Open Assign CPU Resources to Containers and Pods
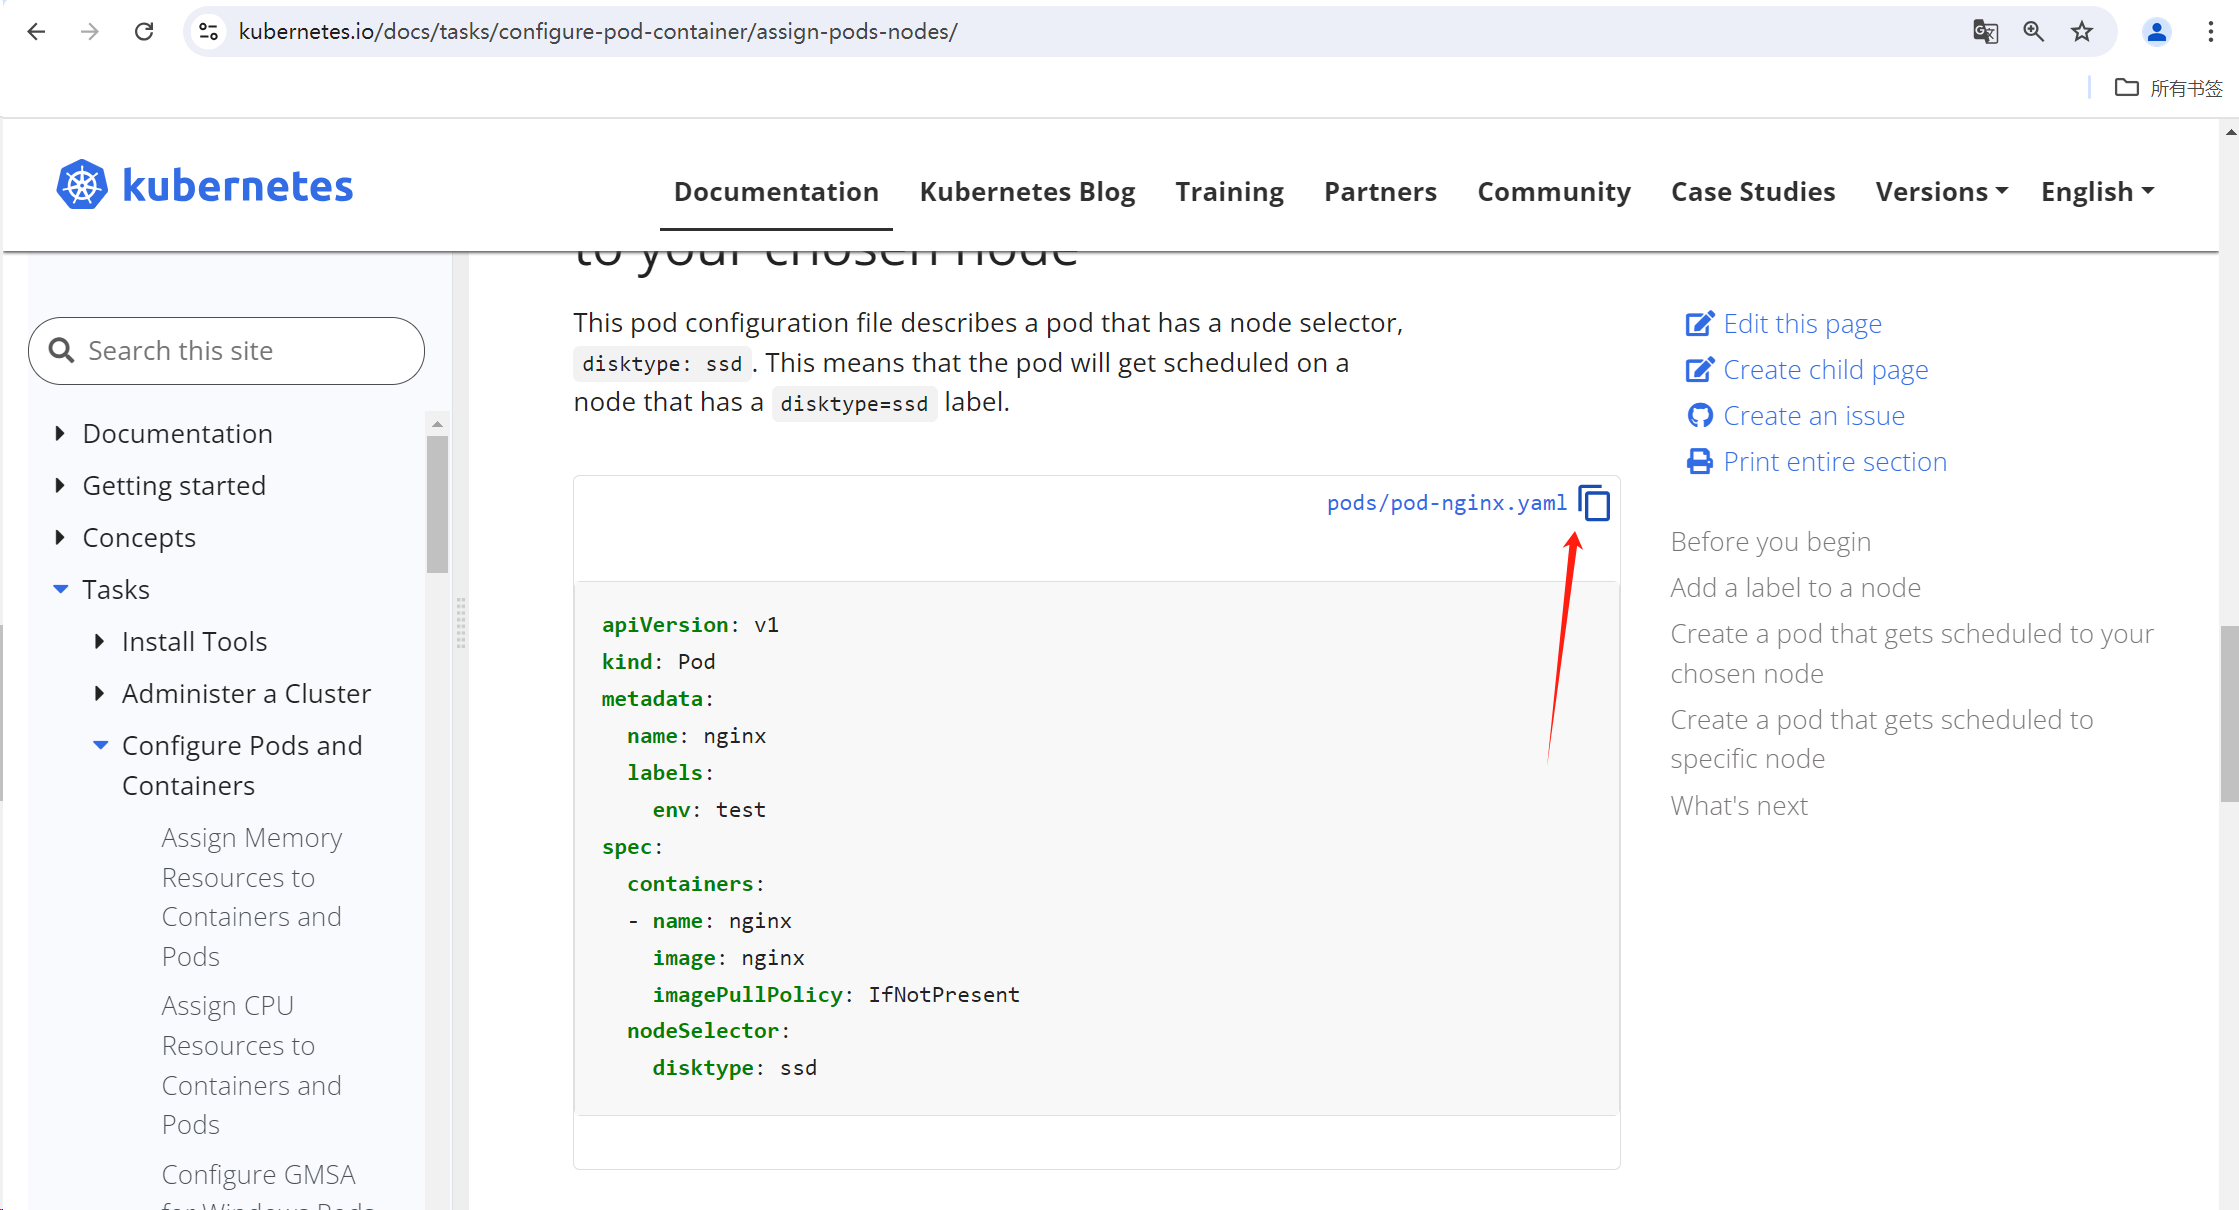The height and width of the screenshot is (1210, 2239). point(252,1064)
